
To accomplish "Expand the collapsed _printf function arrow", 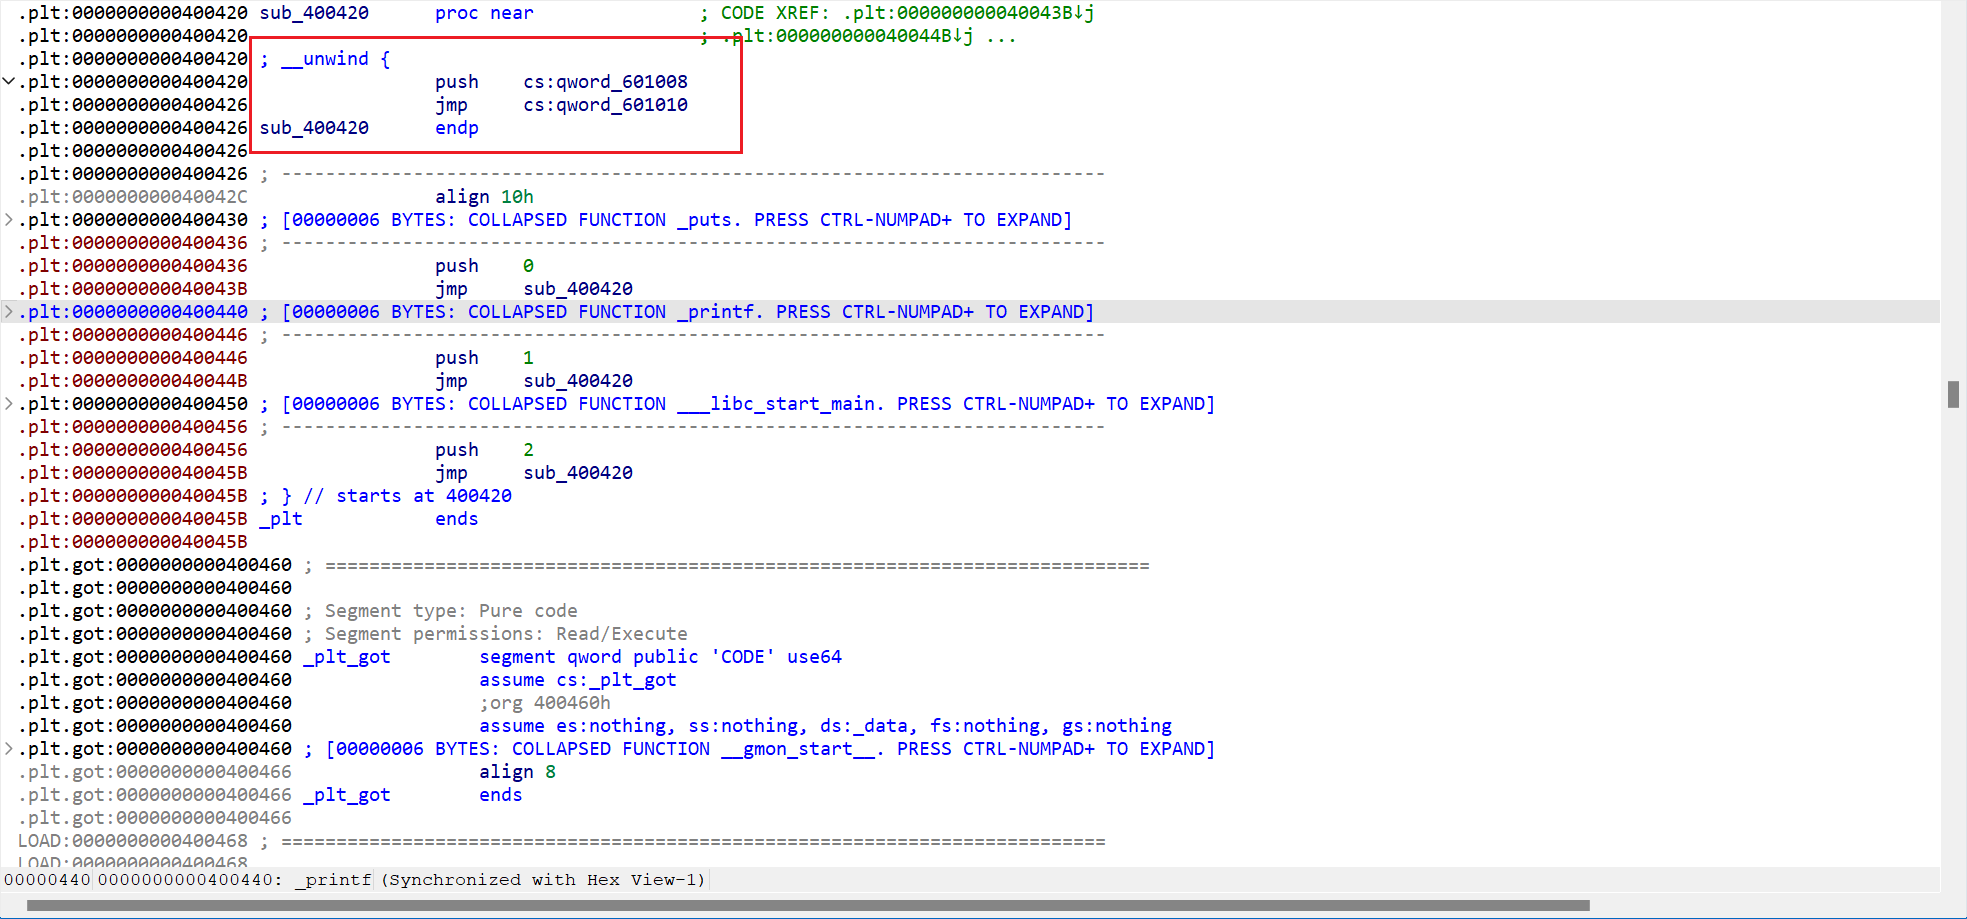I will [x=9, y=312].
